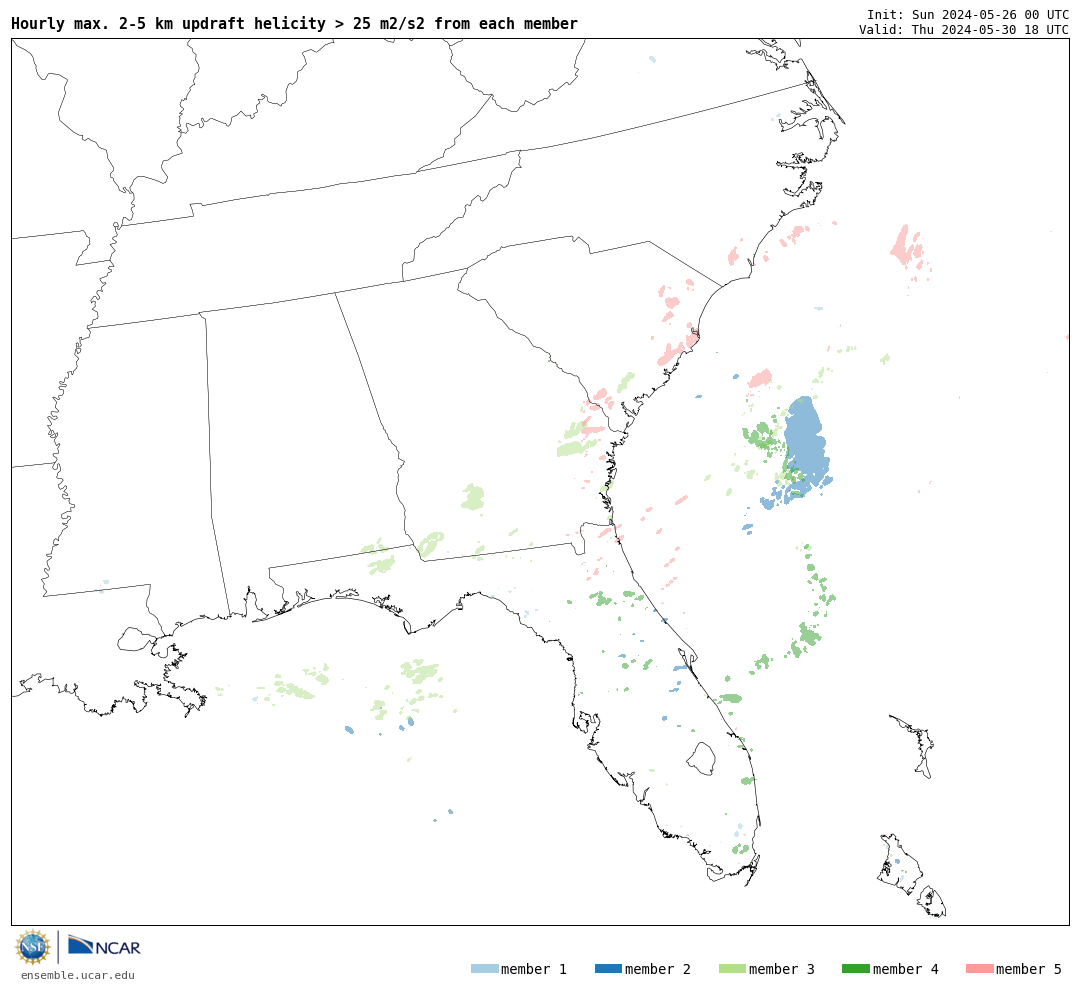Select the 'member 3' legend label

coord(782,969)
